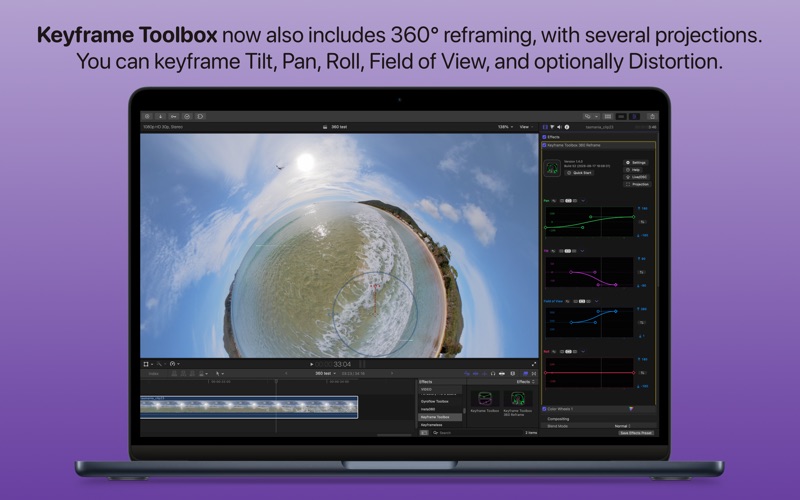
Task: Expand the Roll row chevron
Action: [x=583, y=352]
